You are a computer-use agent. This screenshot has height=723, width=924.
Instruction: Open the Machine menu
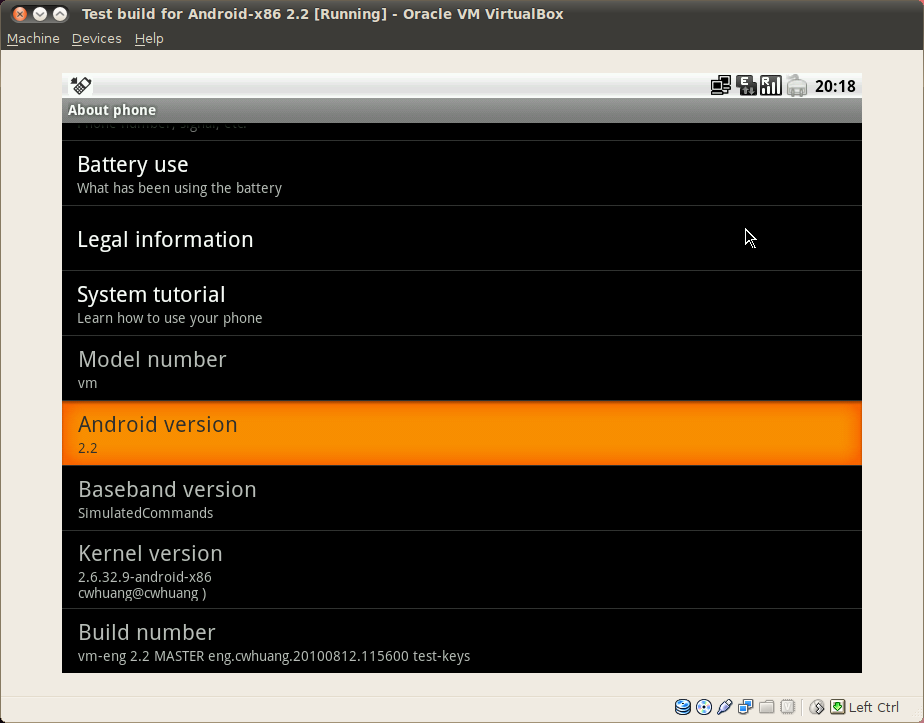pos(33,38)
